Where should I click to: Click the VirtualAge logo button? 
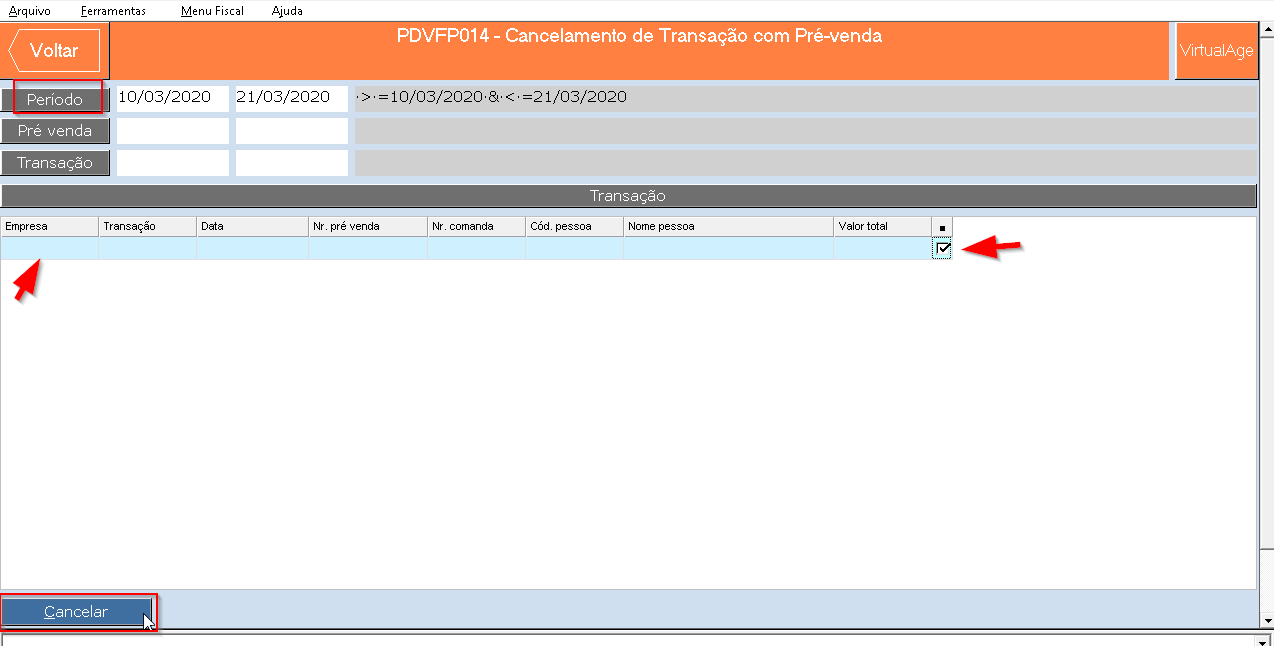(x=1216, y=51)
